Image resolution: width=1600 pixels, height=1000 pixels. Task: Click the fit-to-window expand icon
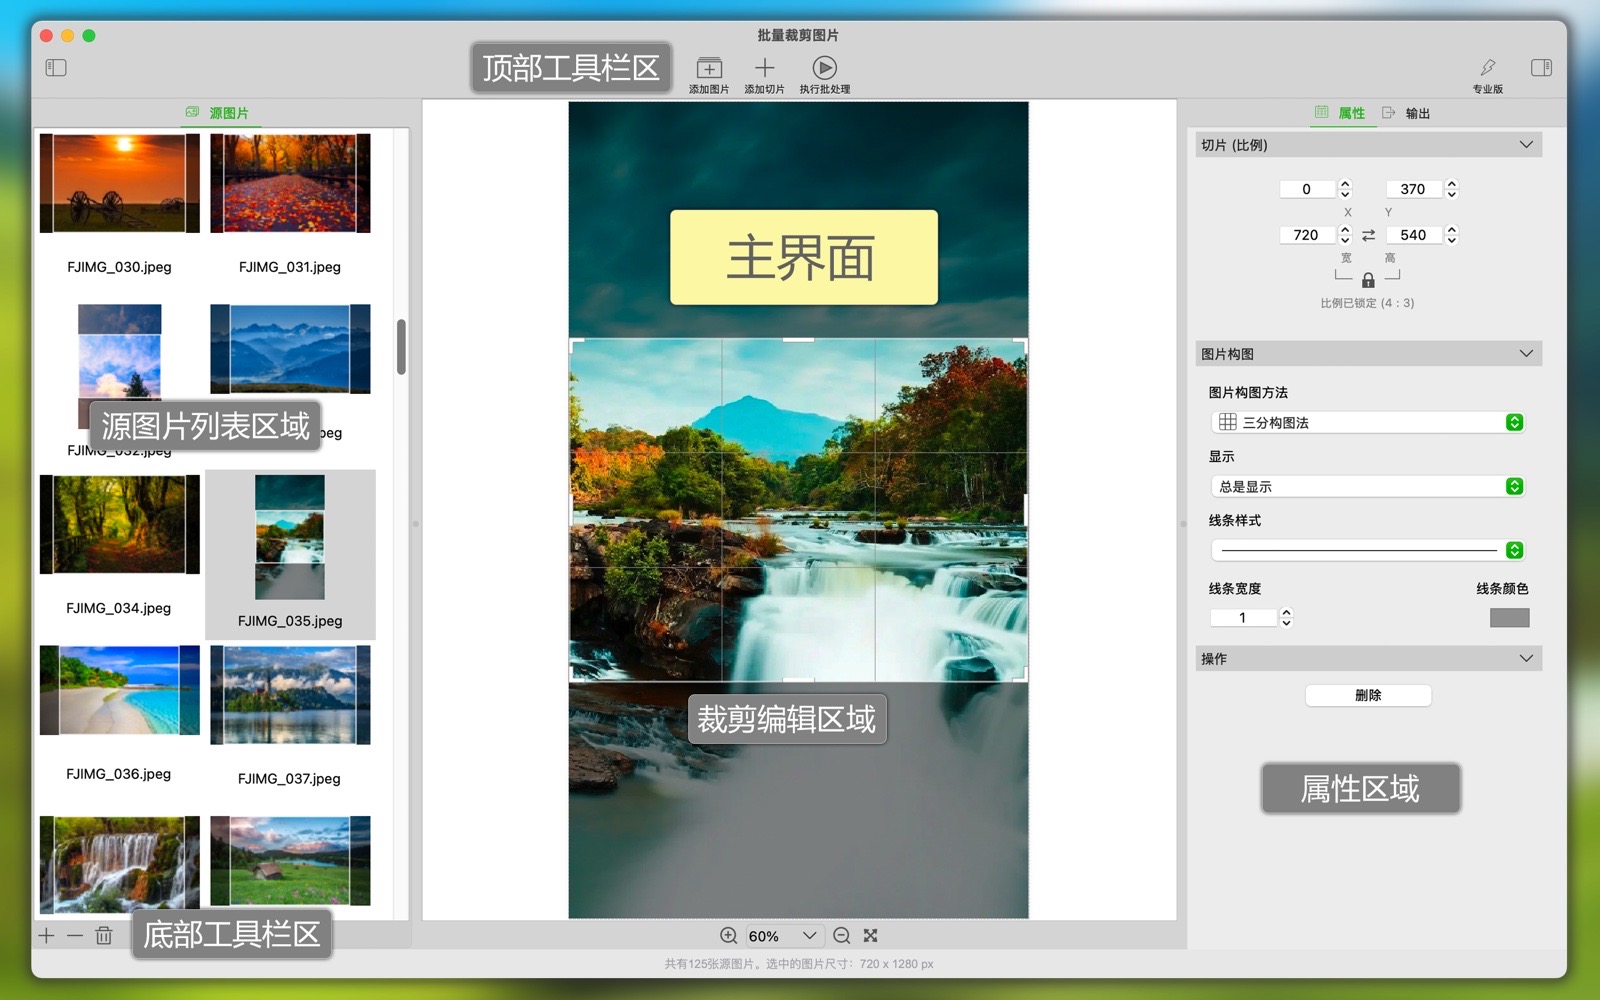pyautogui.click(x=871, y=936)
